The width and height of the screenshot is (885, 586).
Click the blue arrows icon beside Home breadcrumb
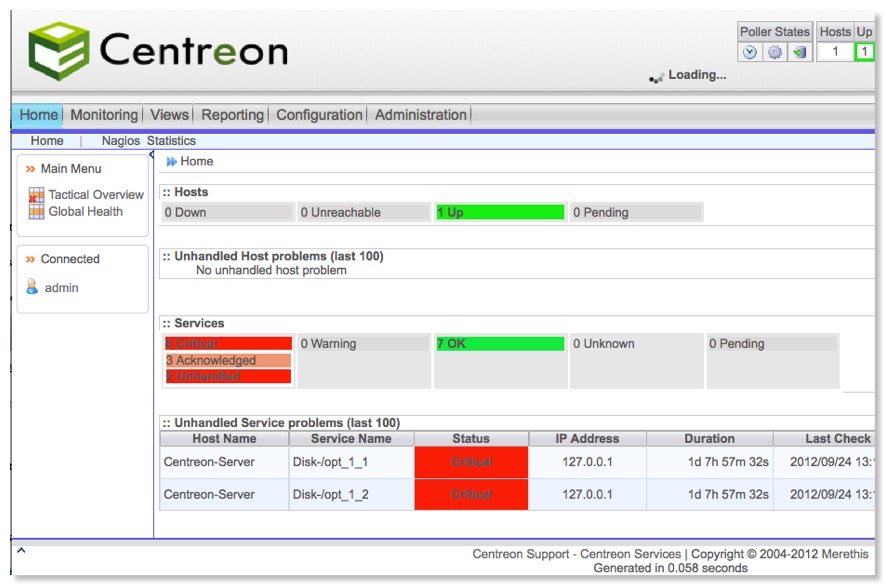pyautogui.click(x=172, y=162)
